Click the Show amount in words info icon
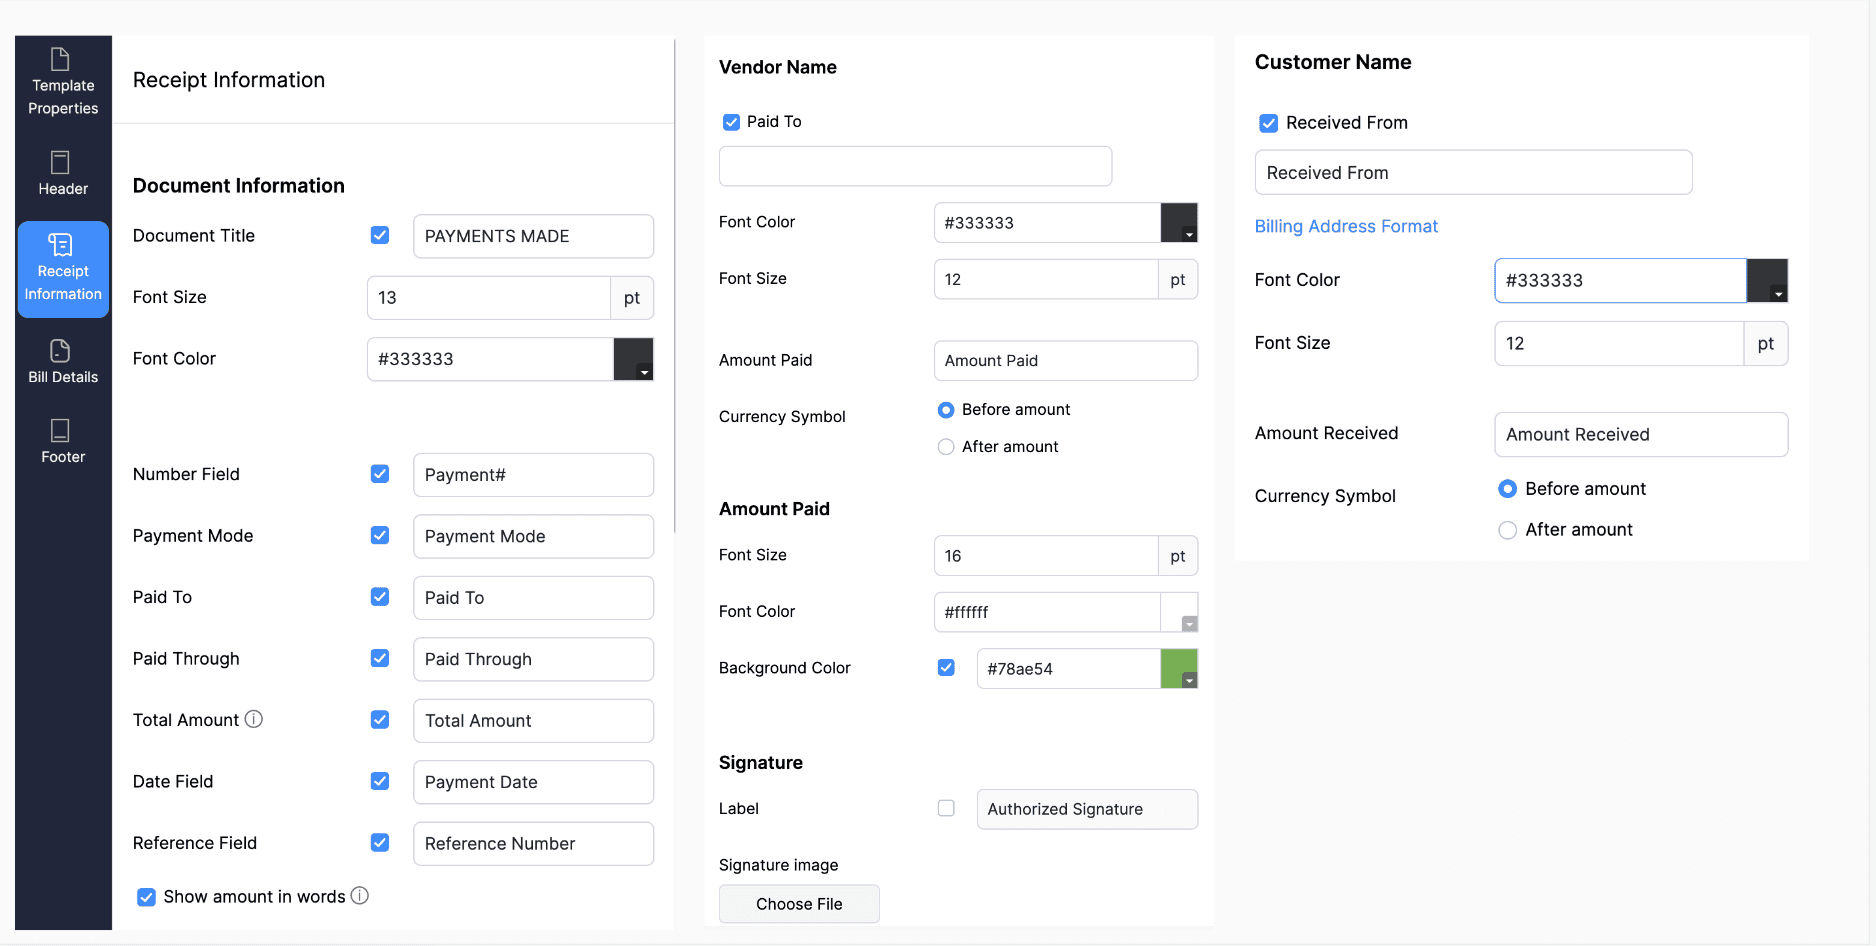This screenshot has width=1876, height=946. 360,896
